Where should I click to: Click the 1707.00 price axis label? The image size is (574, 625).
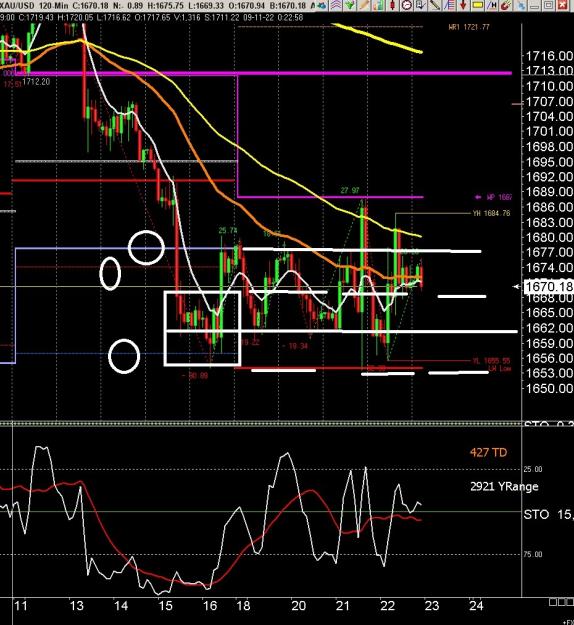pyautogui.click(x=549, y=102)
